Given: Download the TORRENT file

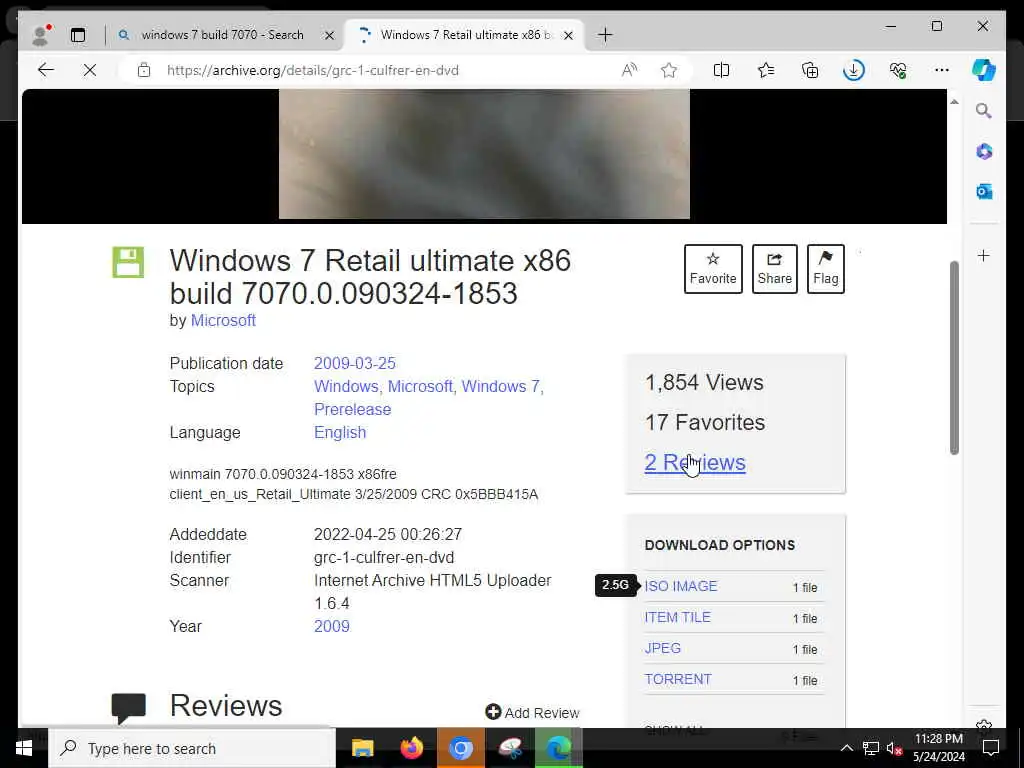Looking at the screenshot, I should click(678, 679).
